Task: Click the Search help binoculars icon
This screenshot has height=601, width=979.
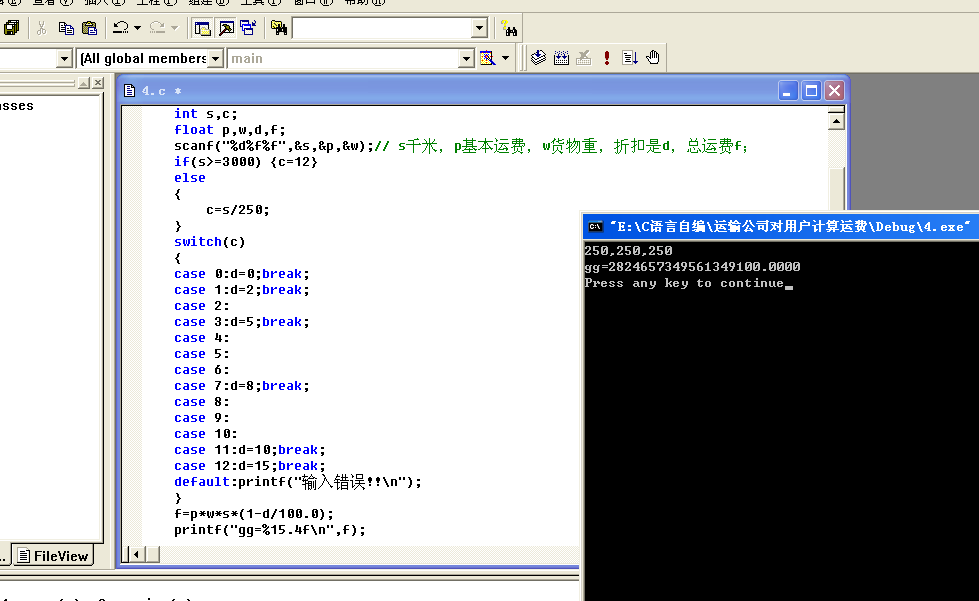Action: coord(509,28)
